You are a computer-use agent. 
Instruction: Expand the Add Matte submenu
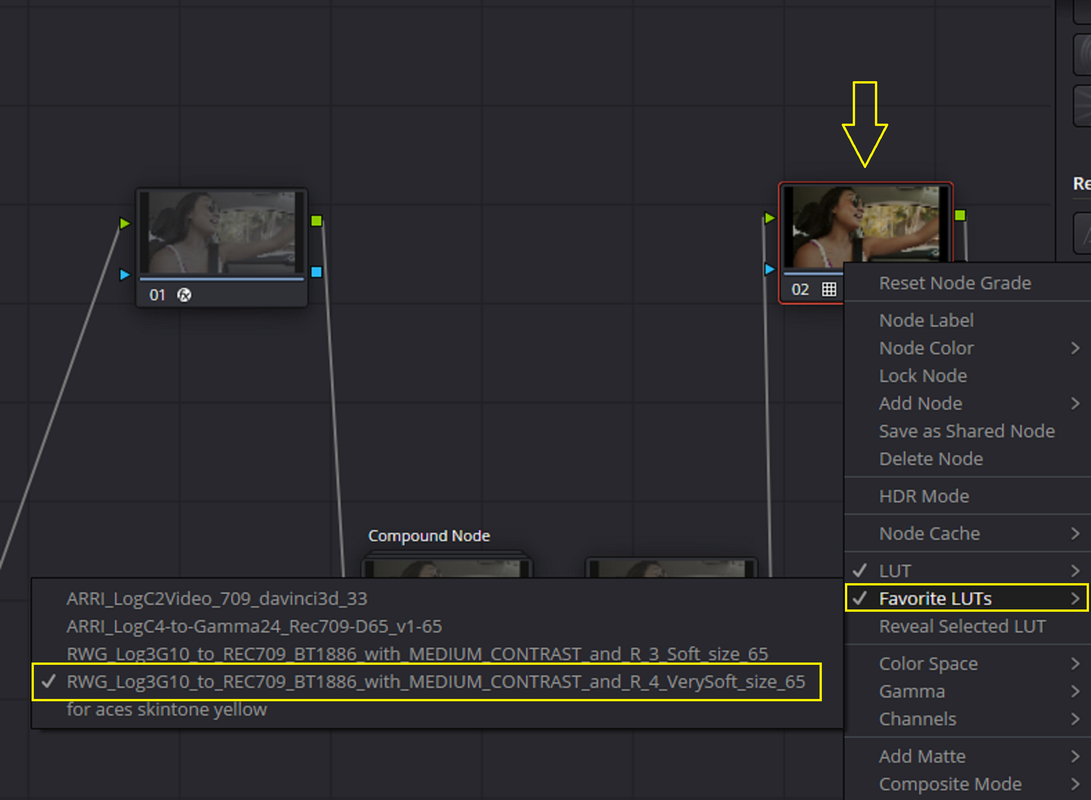coord(967,756)
